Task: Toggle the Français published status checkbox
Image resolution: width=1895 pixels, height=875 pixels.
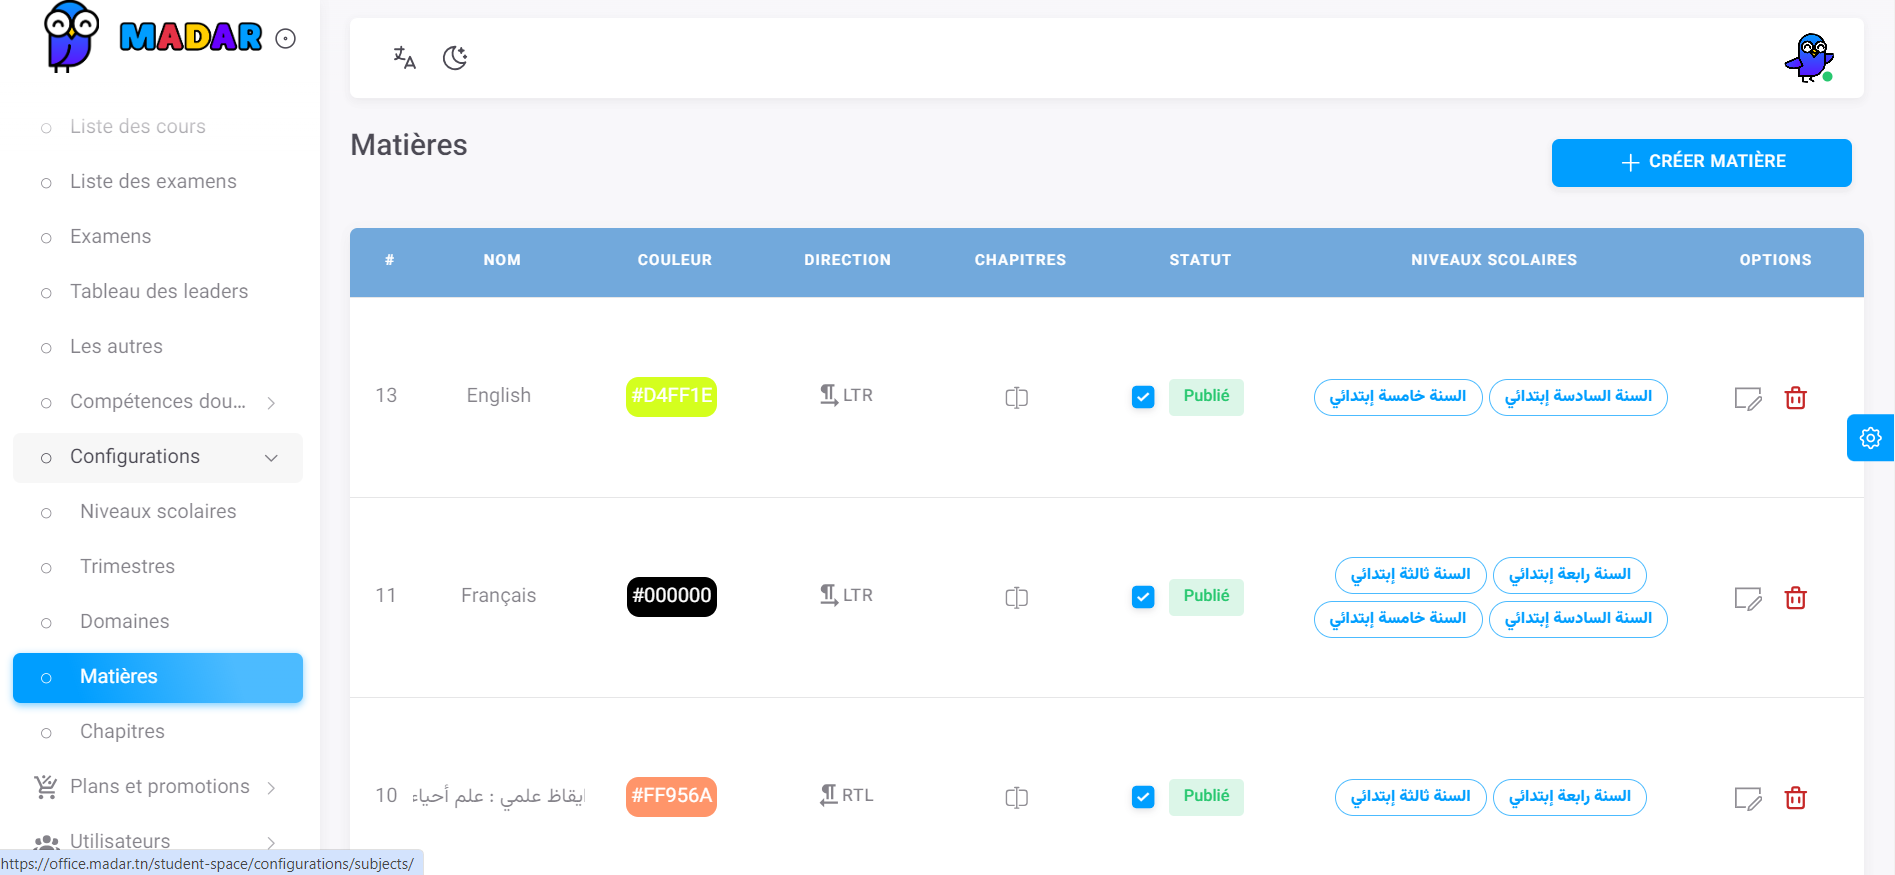Action: pyautogui.click(x=1143, y=597)
